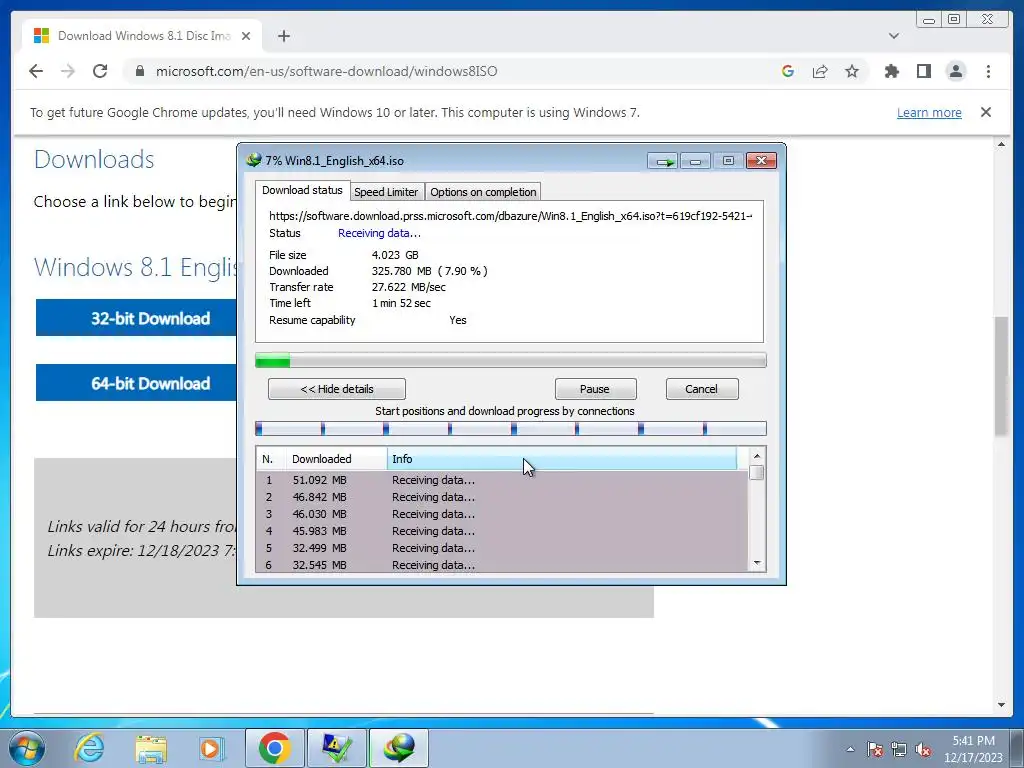Image resolution: width=1024 pixels, height=768 pixels.
Task: Open Action Center flag tray icon
Action: pyautogui.click(x=875, y=749)
